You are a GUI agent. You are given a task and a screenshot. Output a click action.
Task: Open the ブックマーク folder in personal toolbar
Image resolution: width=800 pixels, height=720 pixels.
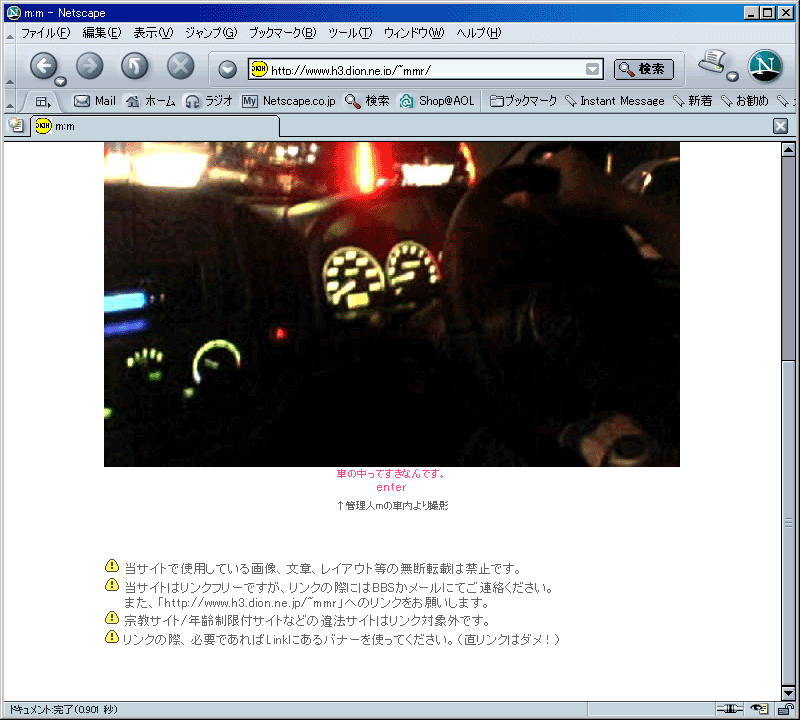pyautogui.click(x=523, y=101)
